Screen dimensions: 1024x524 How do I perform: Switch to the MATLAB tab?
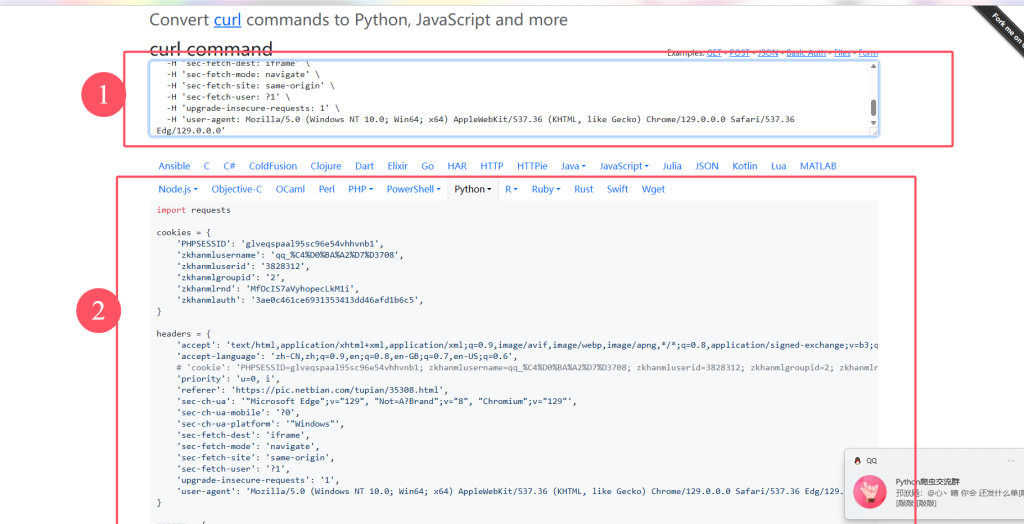(818, 166)
